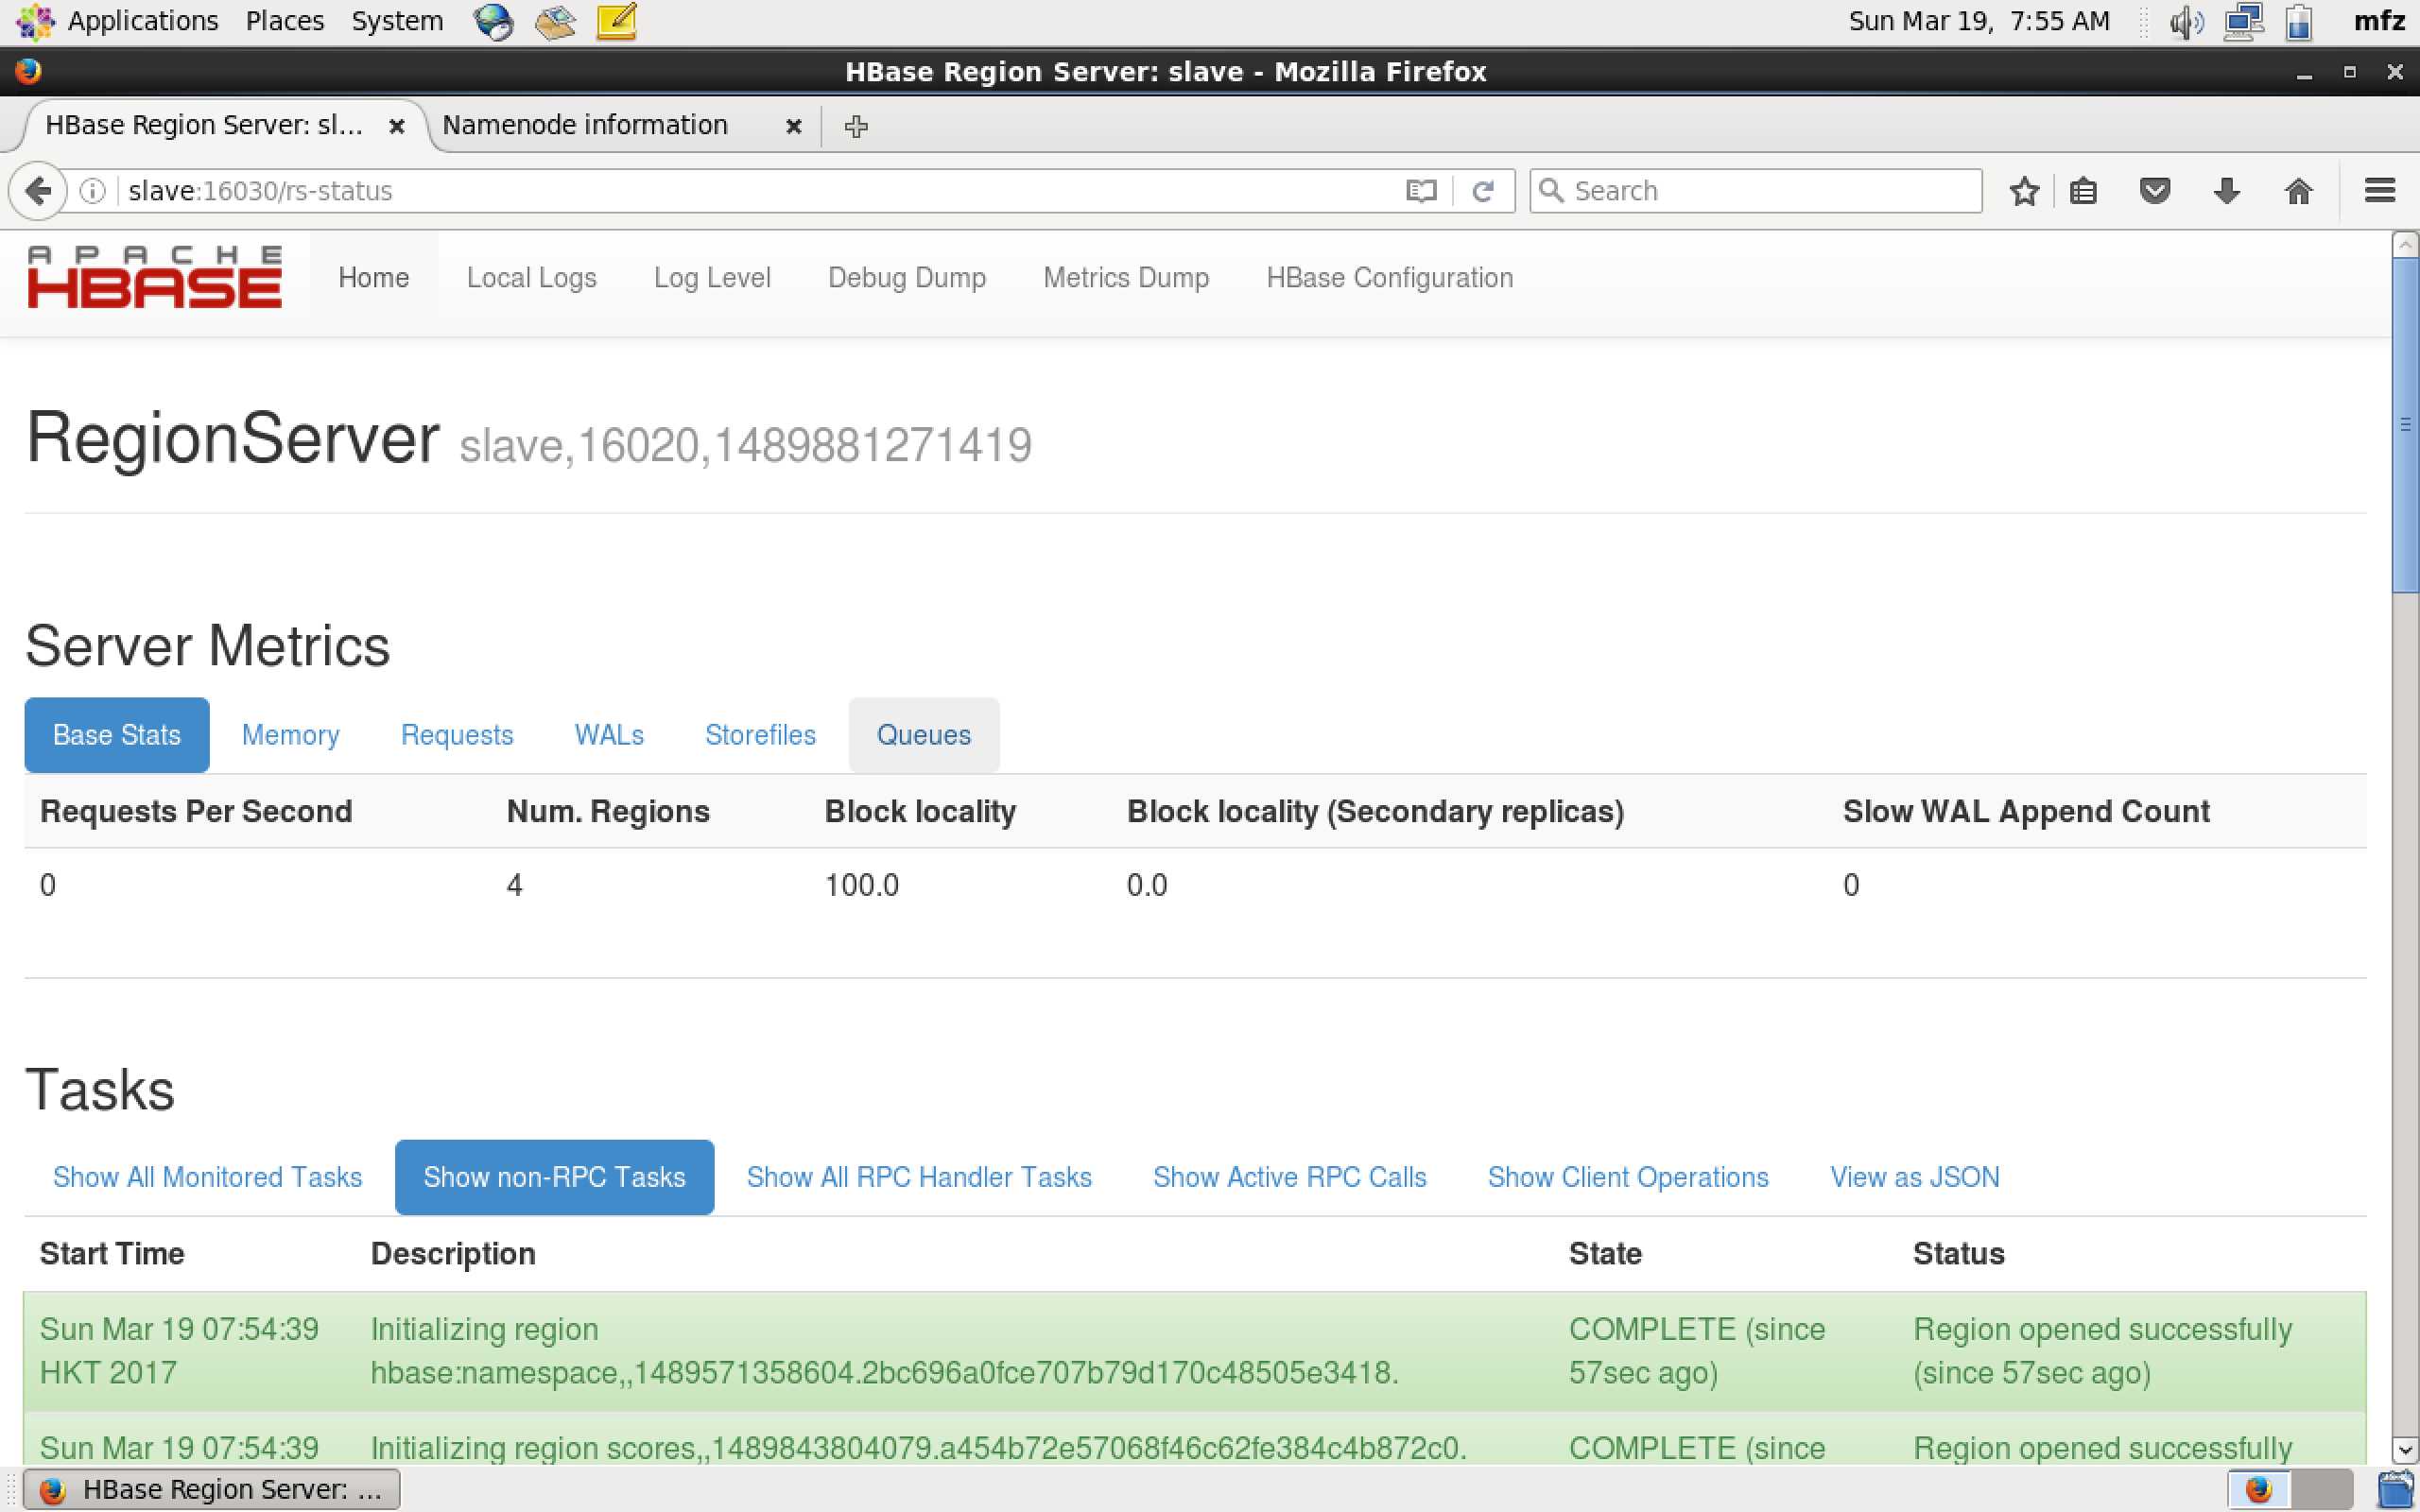Viewport: 2420px width, 1512px height.
Task: Click the Slow WAL Append Count header
Action: click(x=2026, y=811)
